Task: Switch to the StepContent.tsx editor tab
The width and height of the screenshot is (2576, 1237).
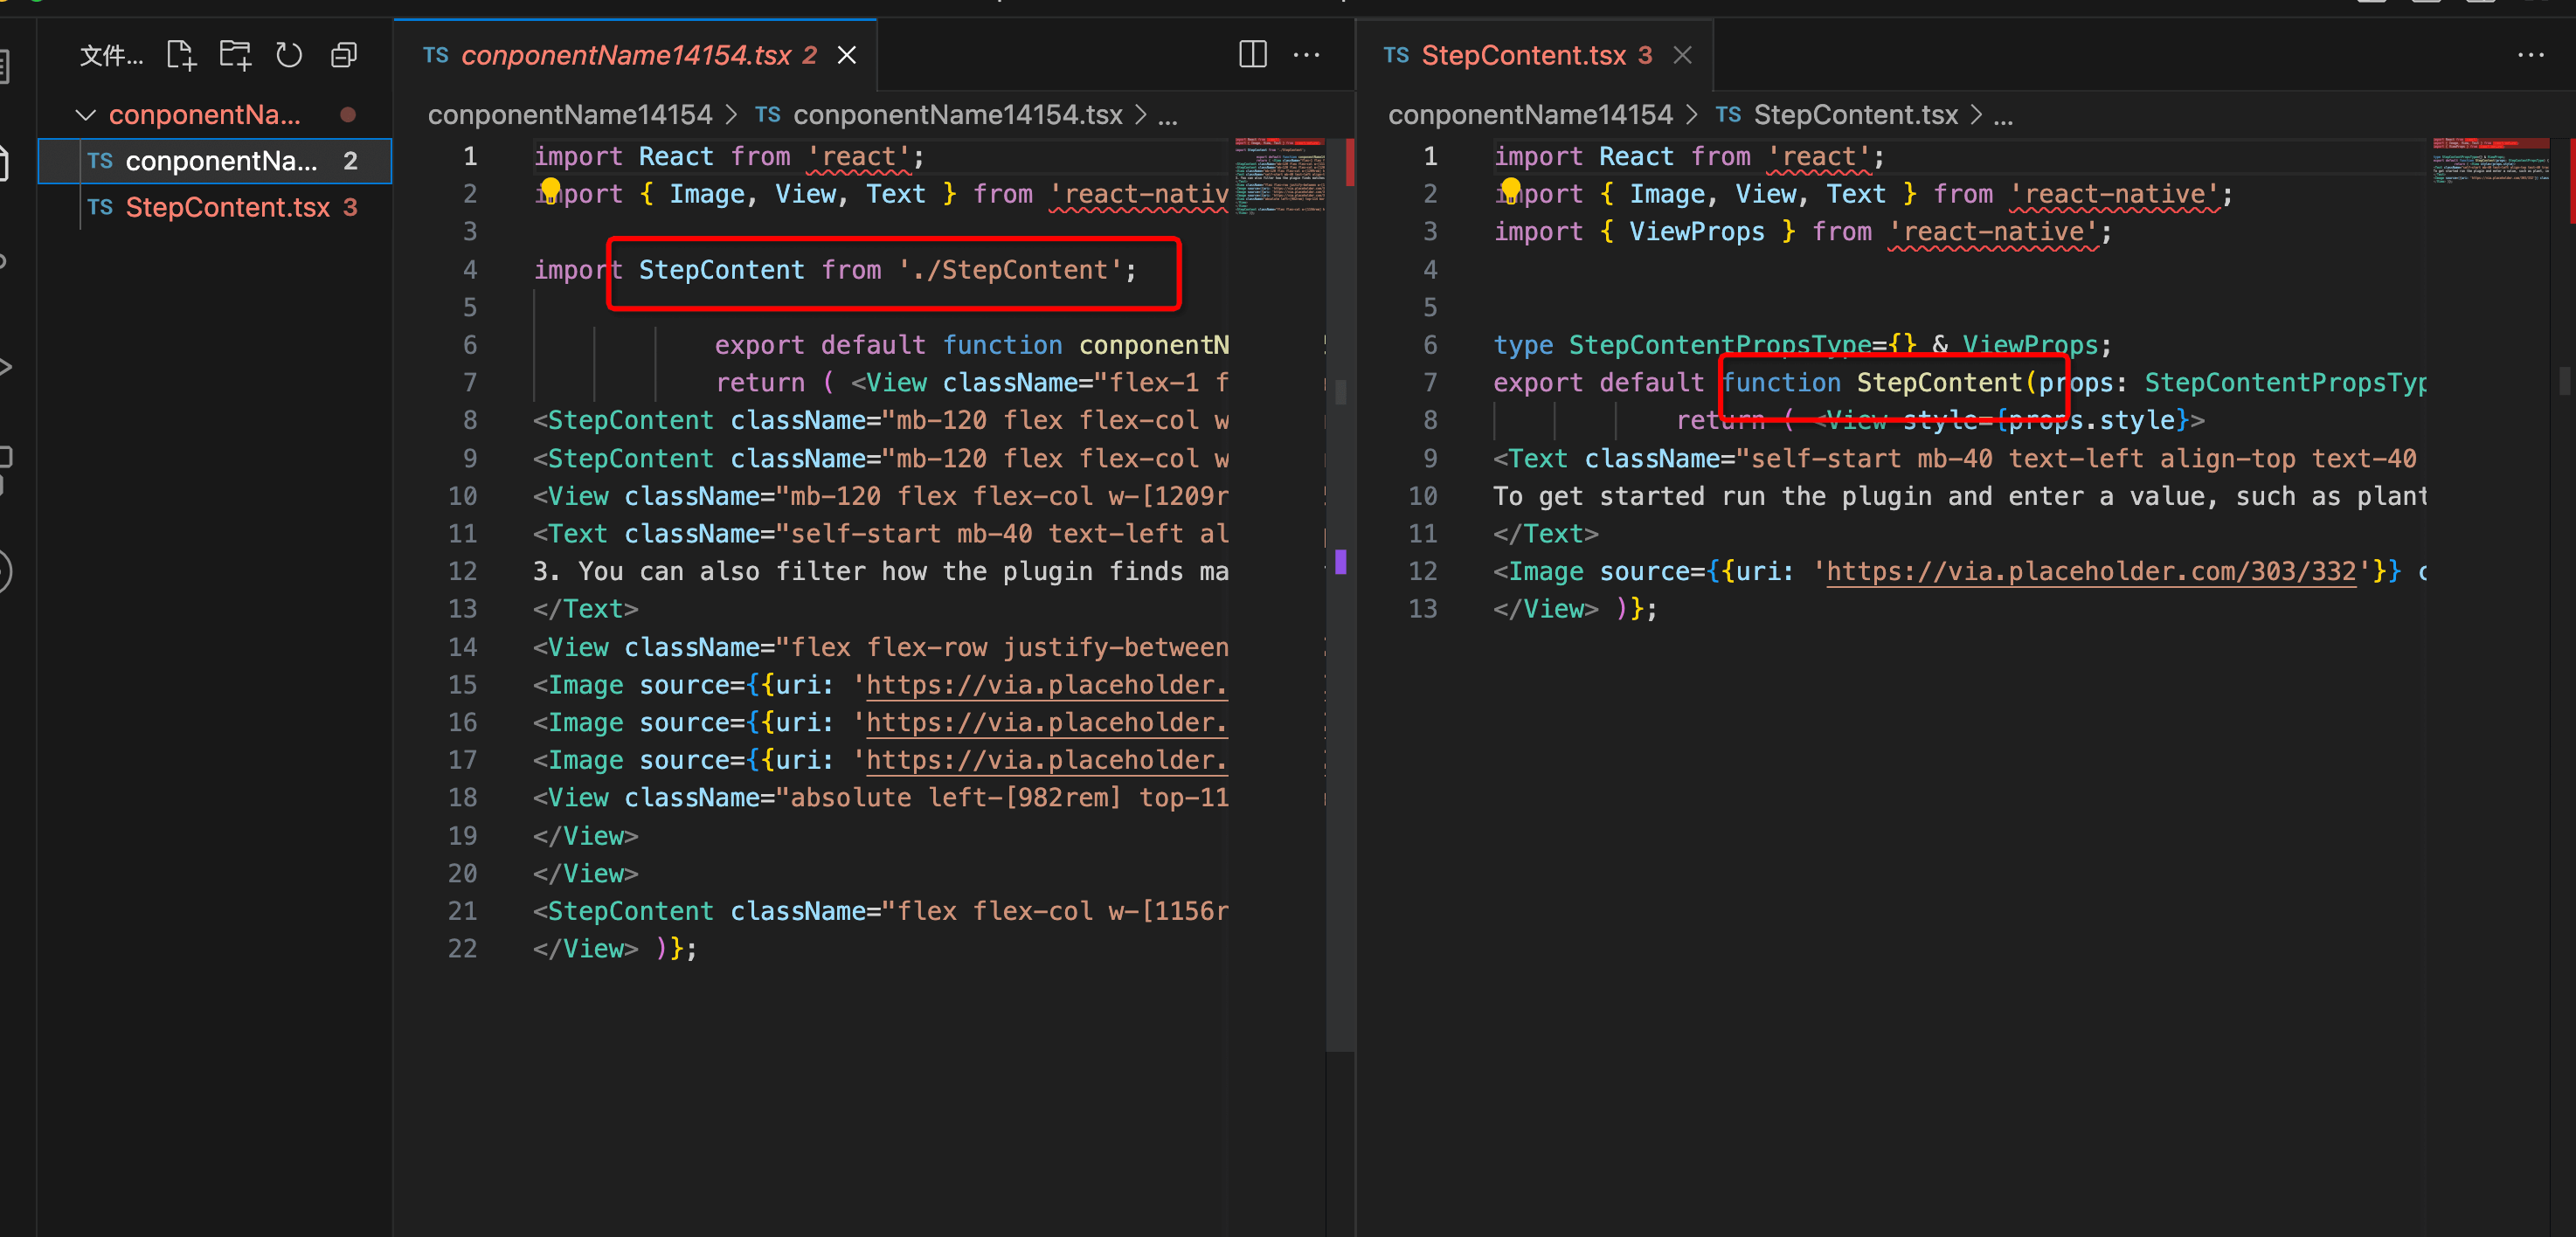Action: (x=1536, y=55)
